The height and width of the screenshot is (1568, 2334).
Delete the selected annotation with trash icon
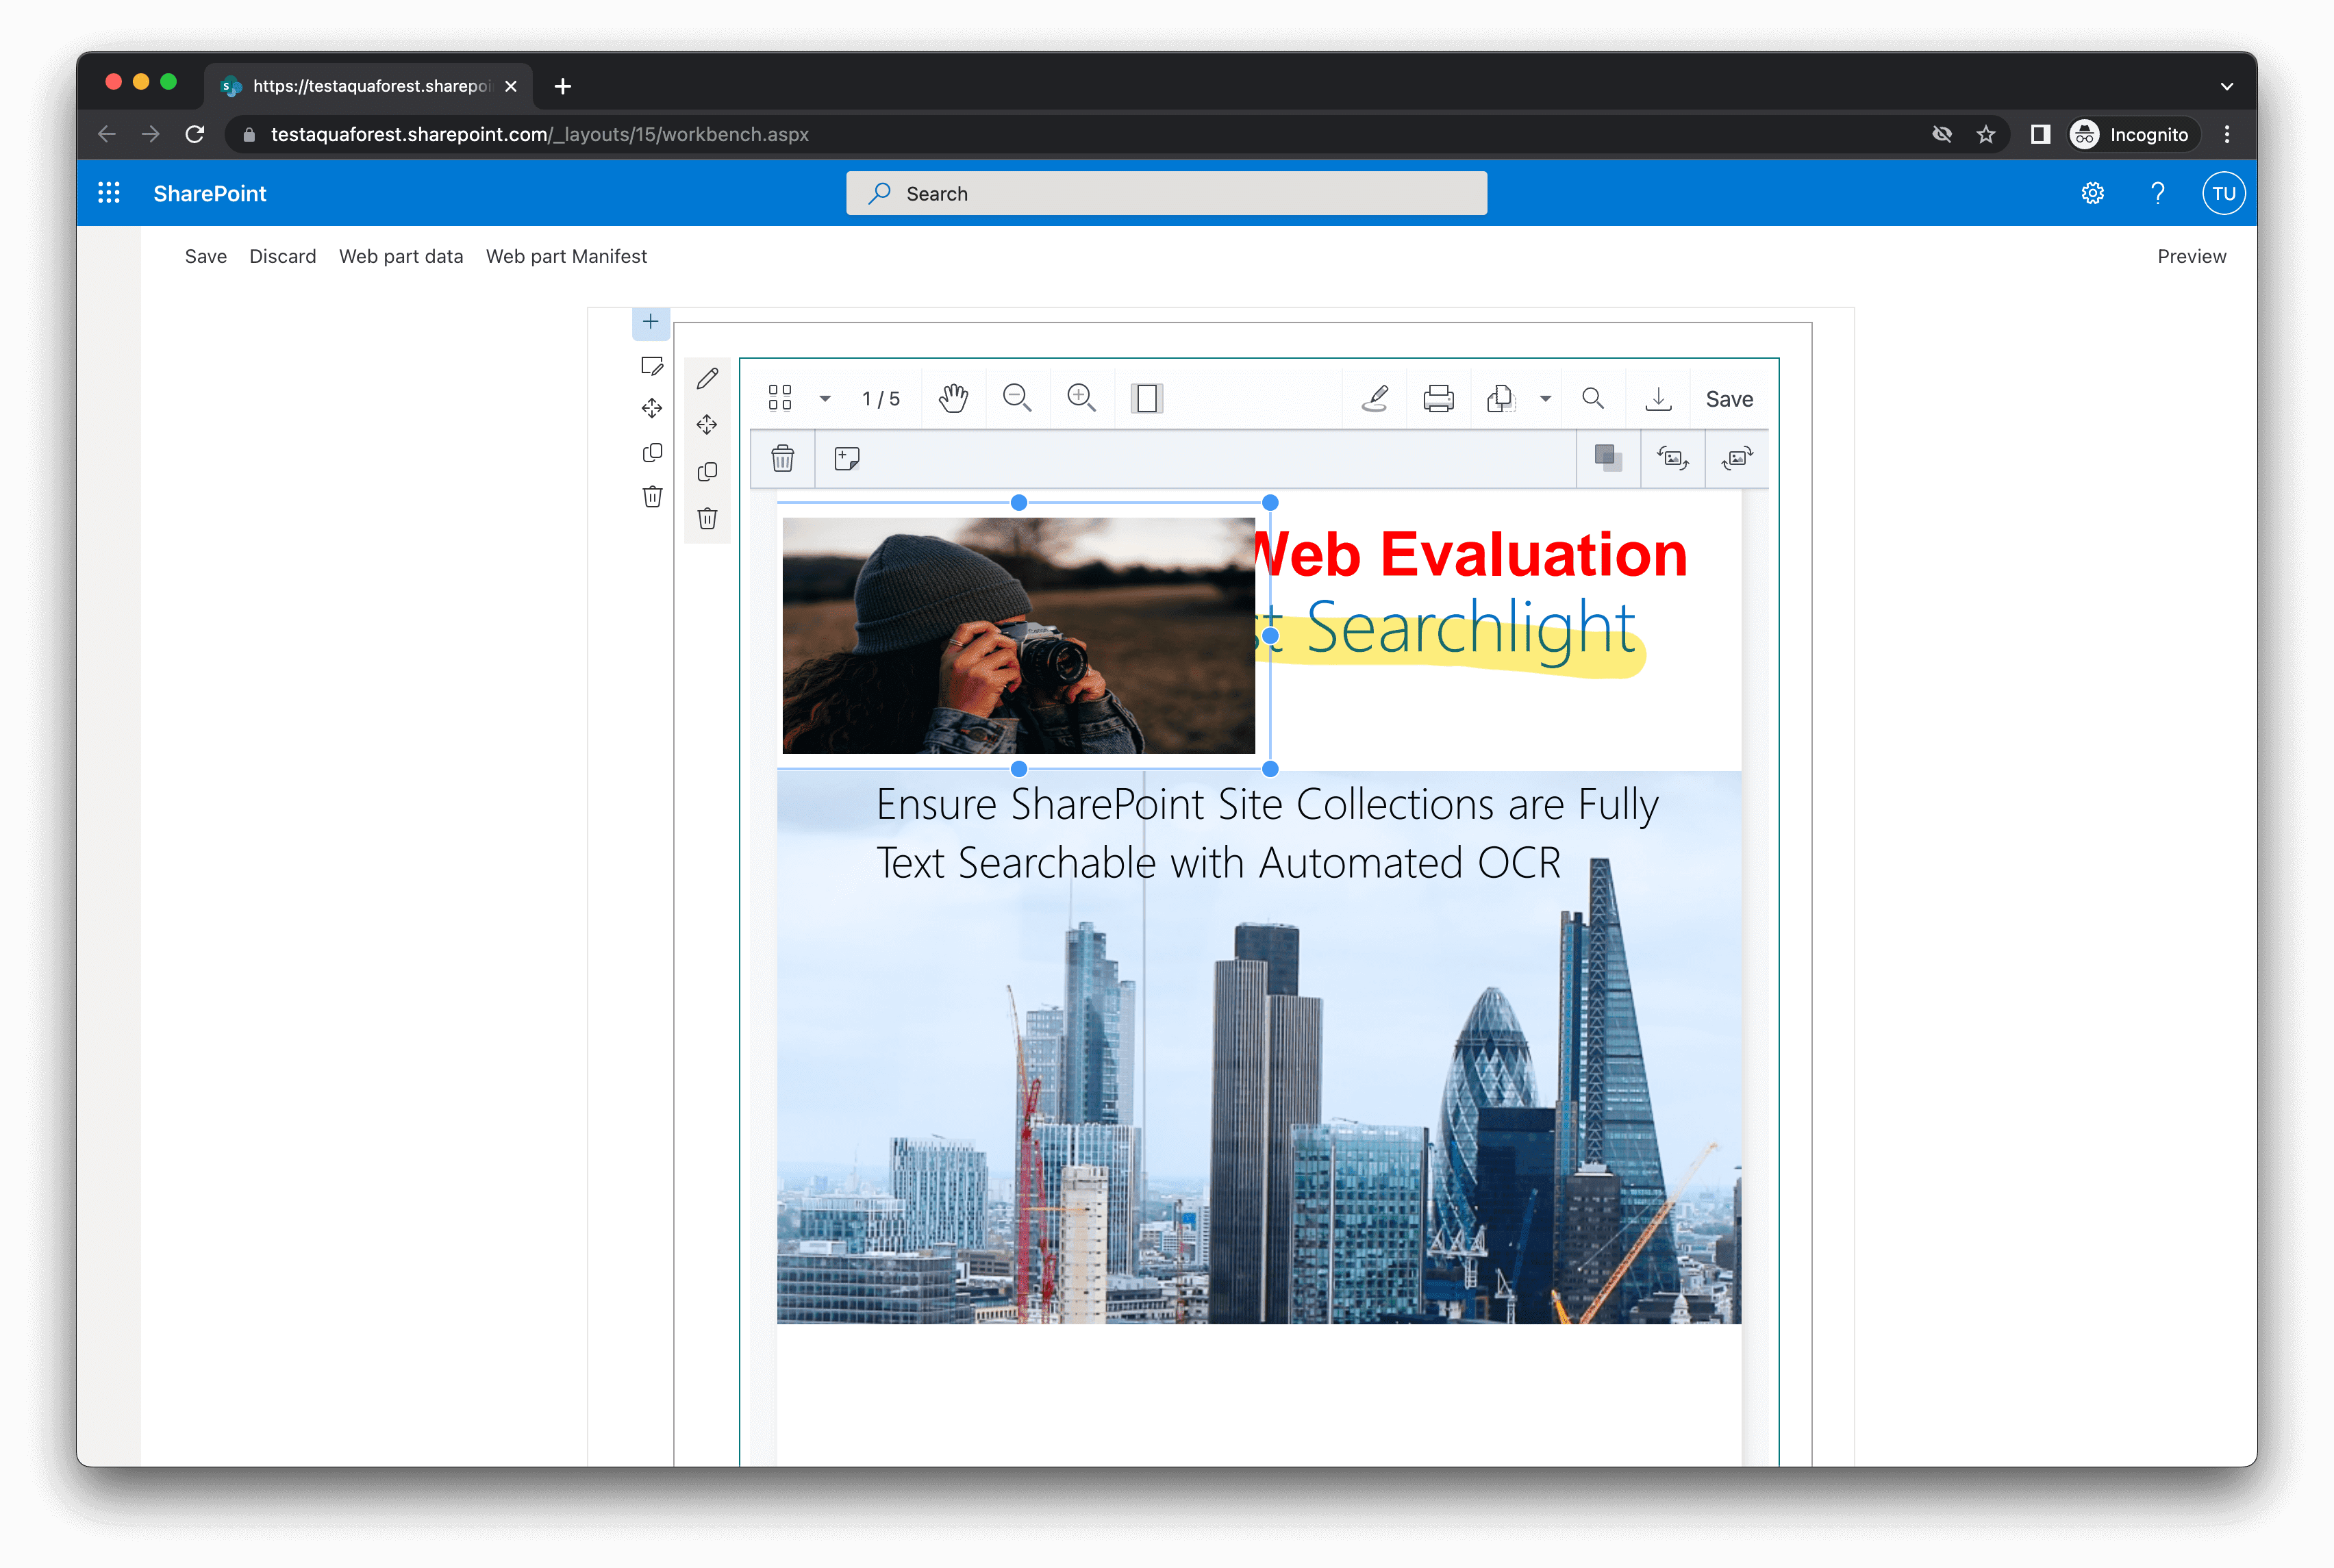pyautogui.click(x=783, y=458)
